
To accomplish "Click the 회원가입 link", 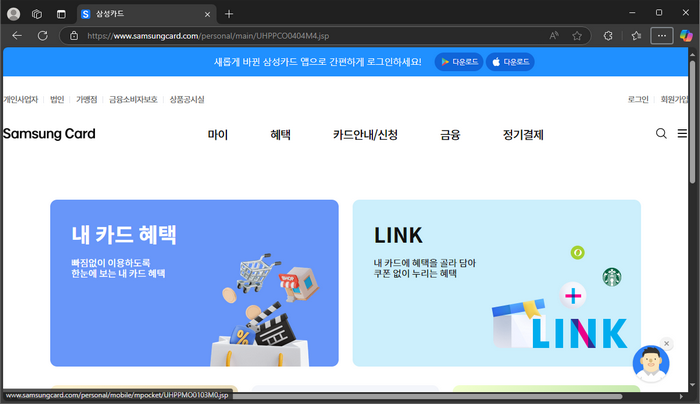I will tap(675, 100).
